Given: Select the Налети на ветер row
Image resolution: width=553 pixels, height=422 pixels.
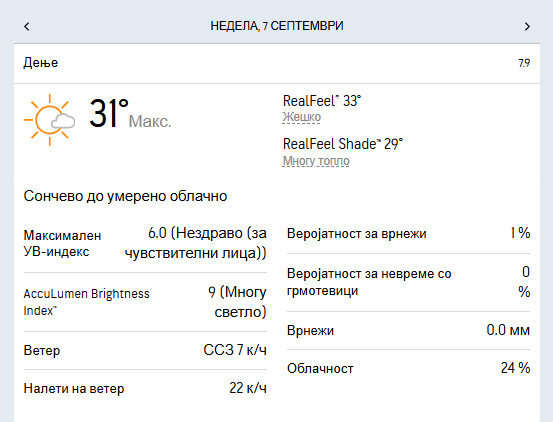Looking at the screenshot, I should coord(145,389).
